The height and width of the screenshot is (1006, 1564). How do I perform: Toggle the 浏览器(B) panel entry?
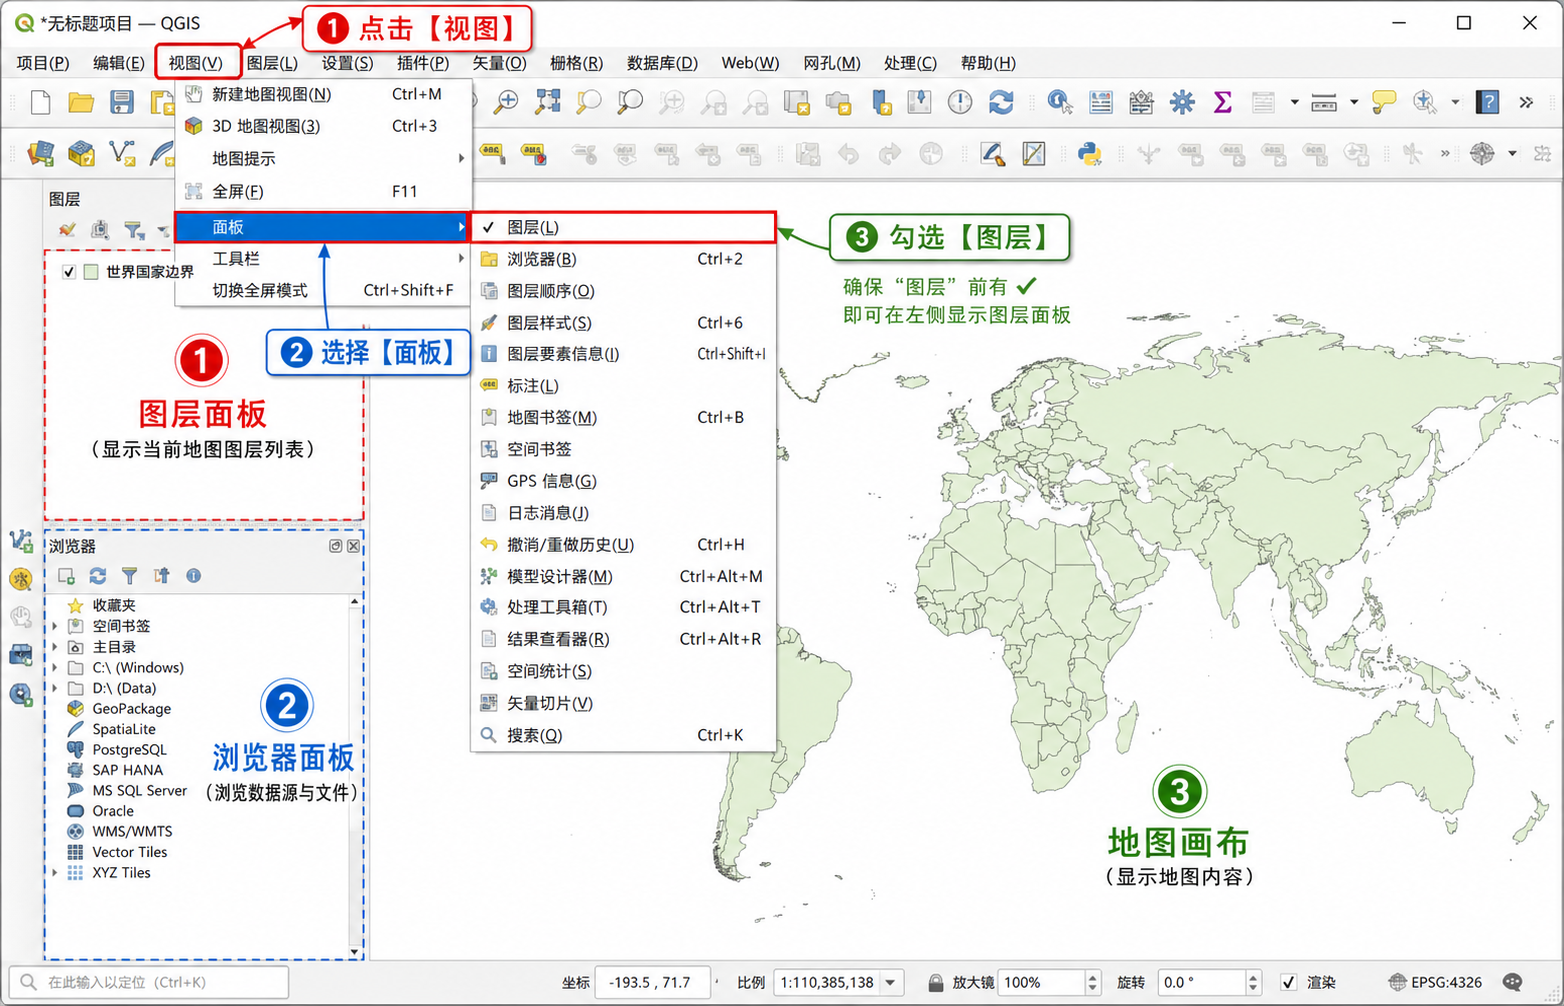coord(623,259)
